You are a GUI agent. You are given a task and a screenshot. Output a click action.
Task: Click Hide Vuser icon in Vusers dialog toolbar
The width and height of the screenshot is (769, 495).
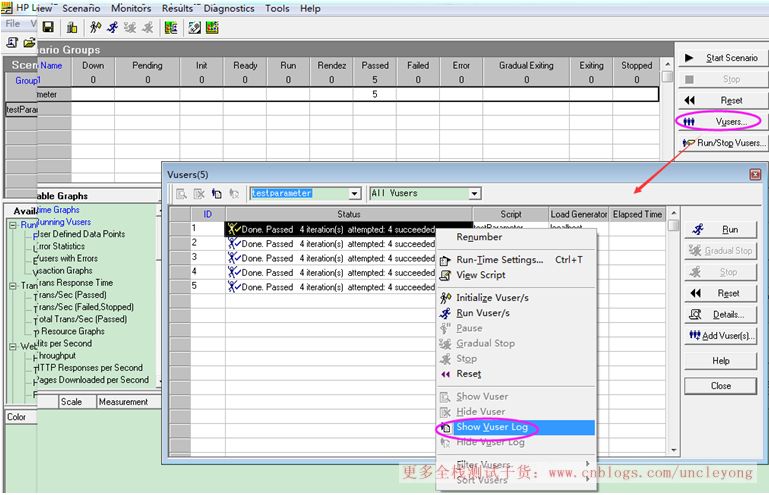[199, 194]
